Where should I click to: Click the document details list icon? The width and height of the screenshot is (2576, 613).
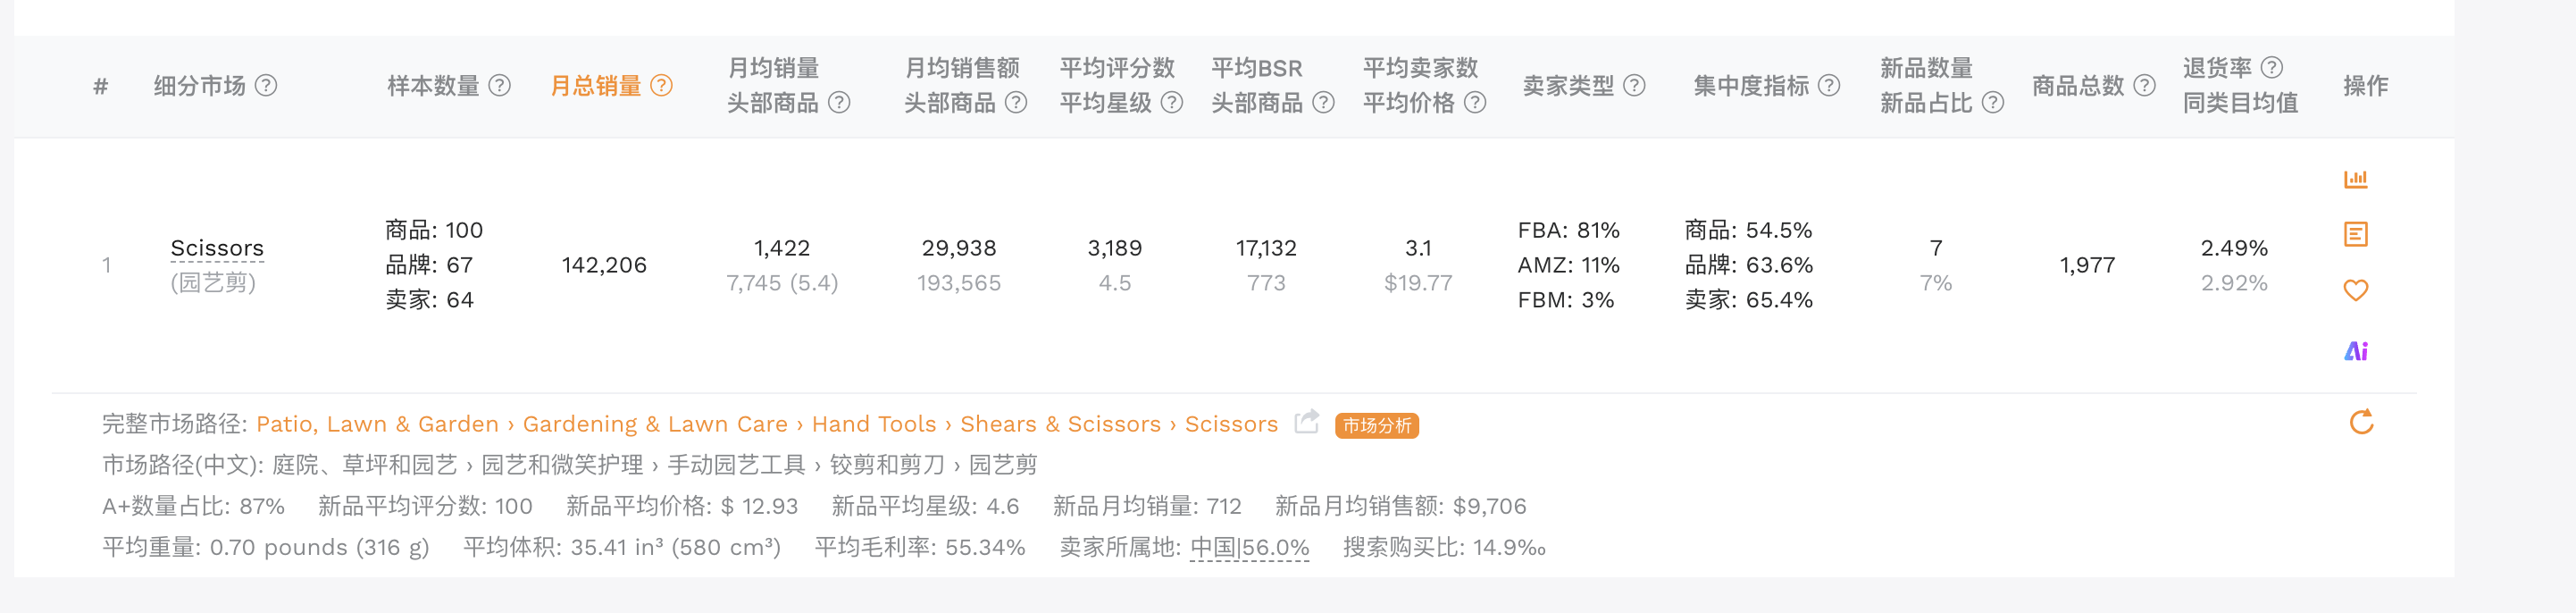click(2355, 235)
